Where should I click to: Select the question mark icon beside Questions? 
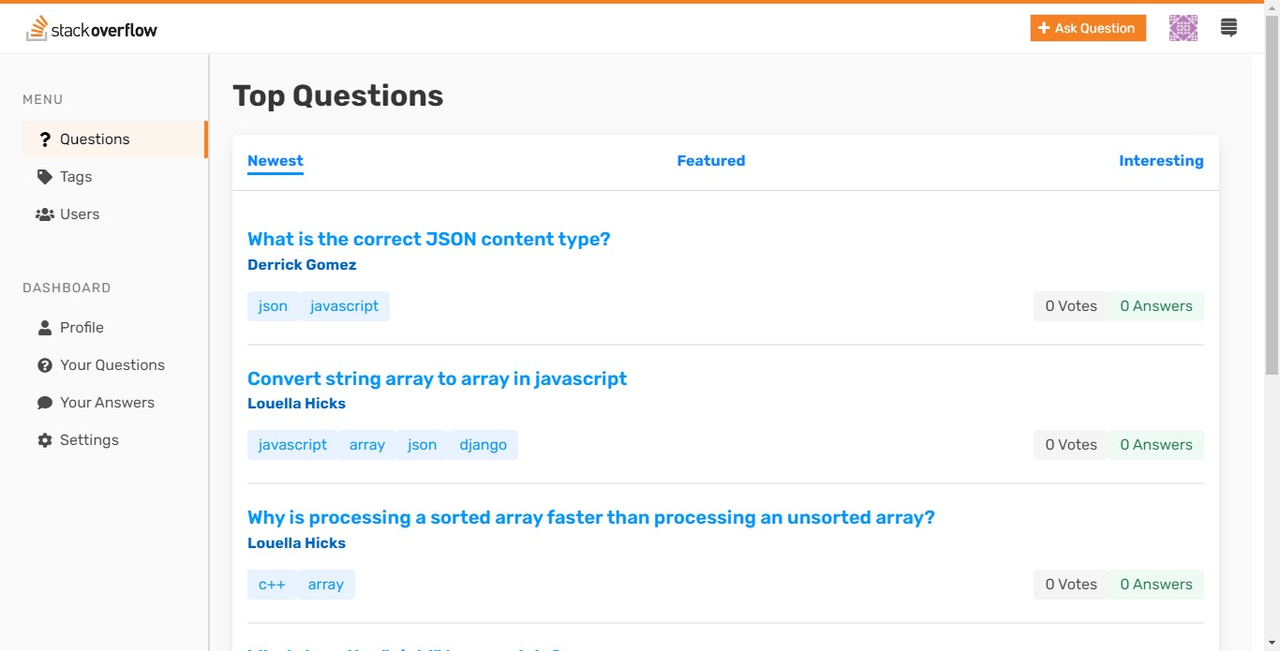coord(44,139)
